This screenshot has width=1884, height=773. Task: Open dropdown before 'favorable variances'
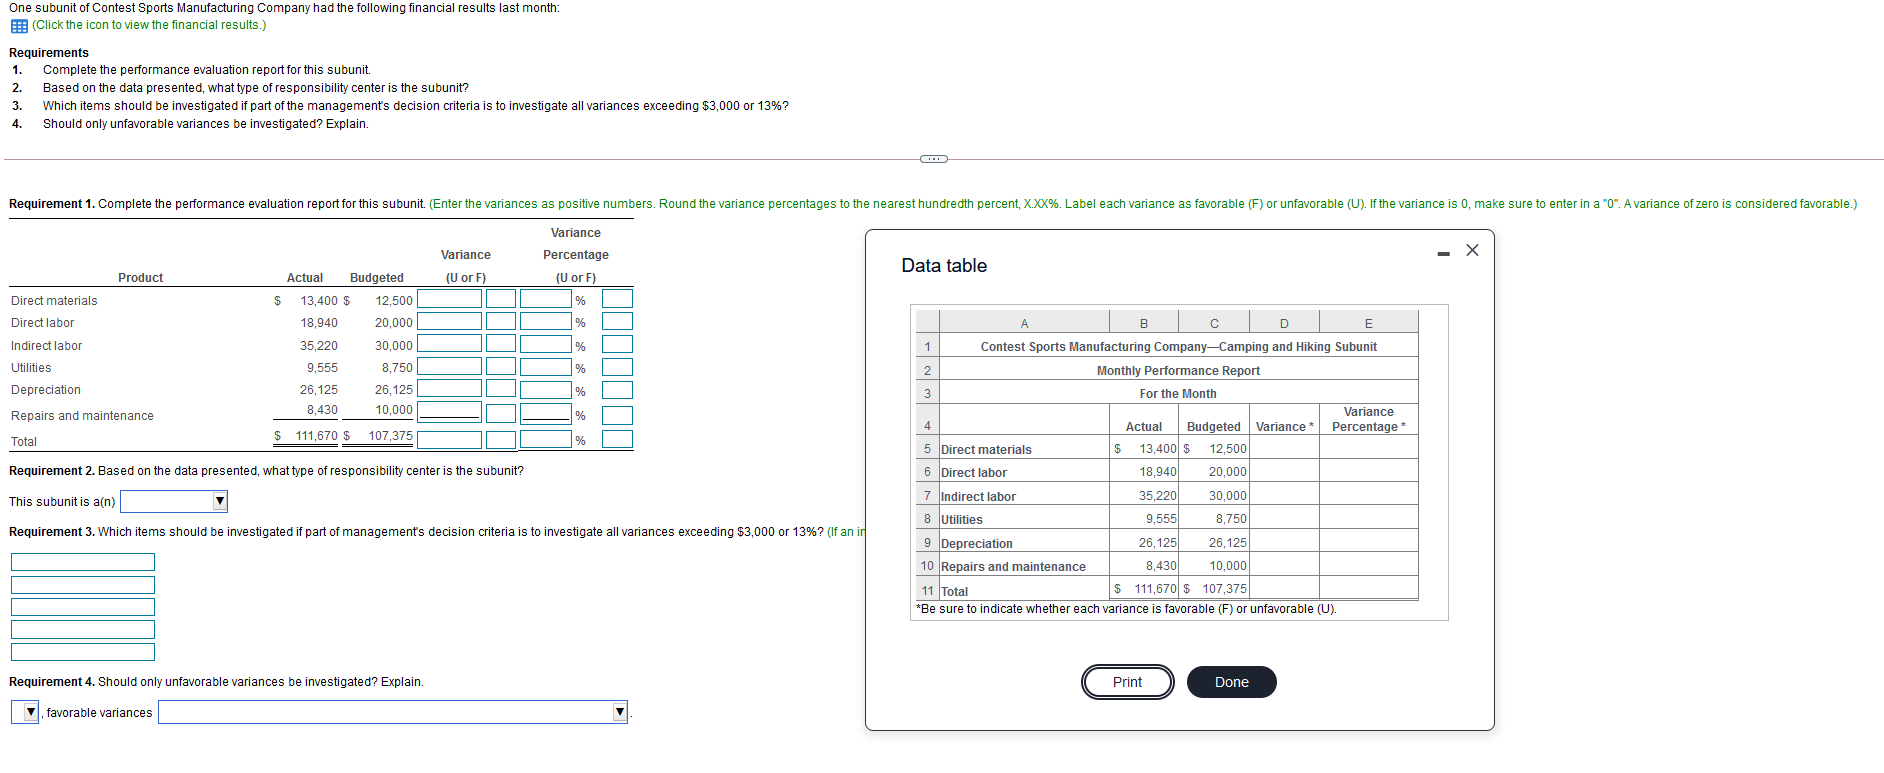[25, 712]
